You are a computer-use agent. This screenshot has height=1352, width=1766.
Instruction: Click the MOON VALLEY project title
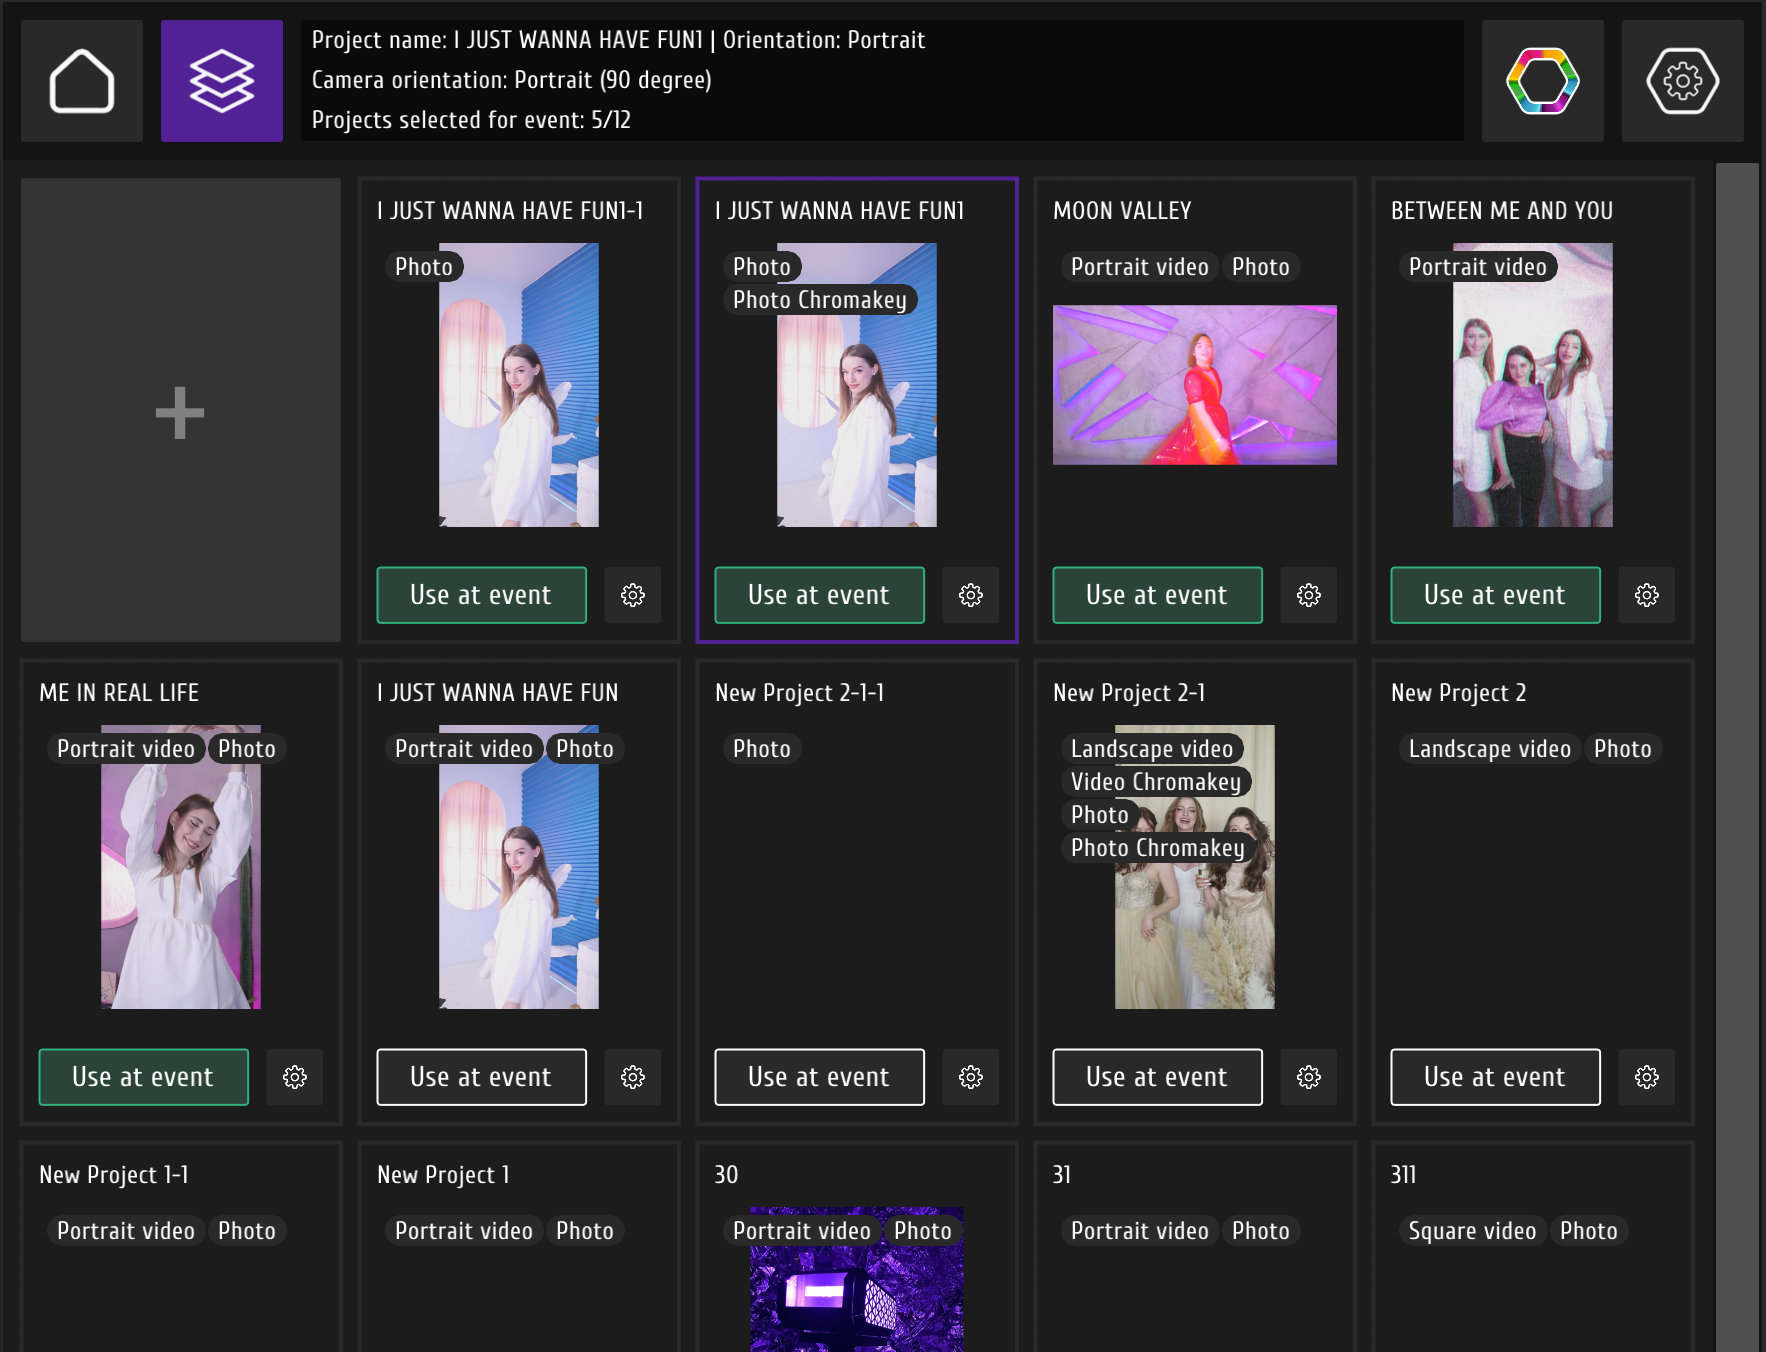[1122, 211]
